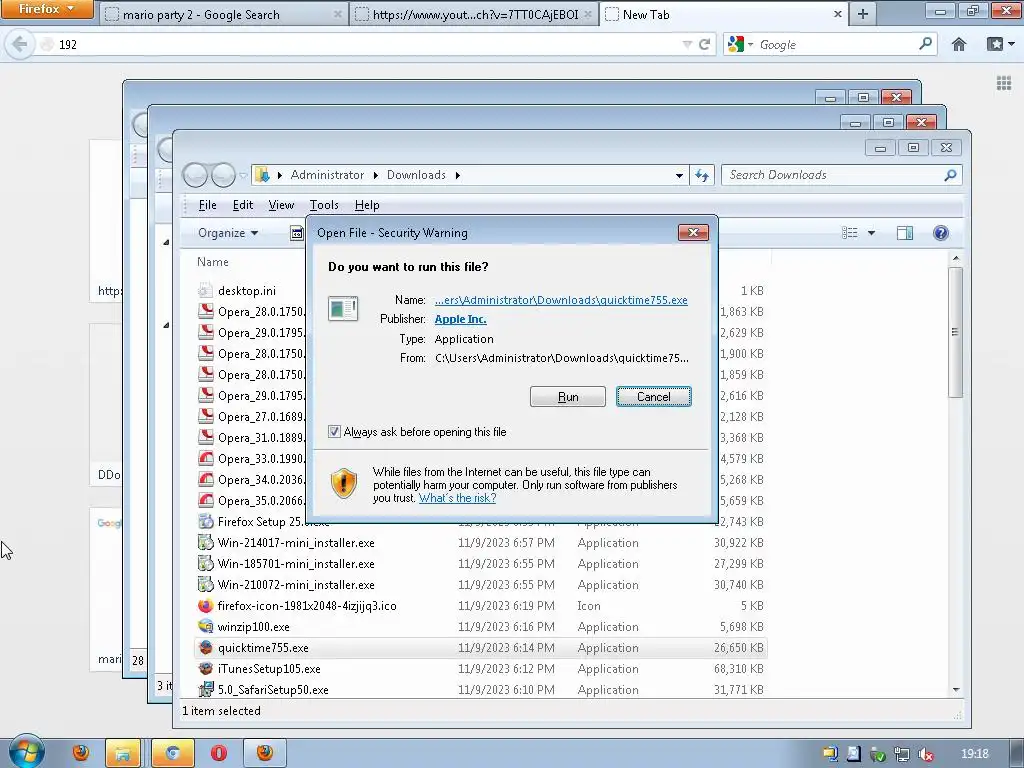
Task: Click the scrollbar up arrow in Downloads
Action: [955, 259]
